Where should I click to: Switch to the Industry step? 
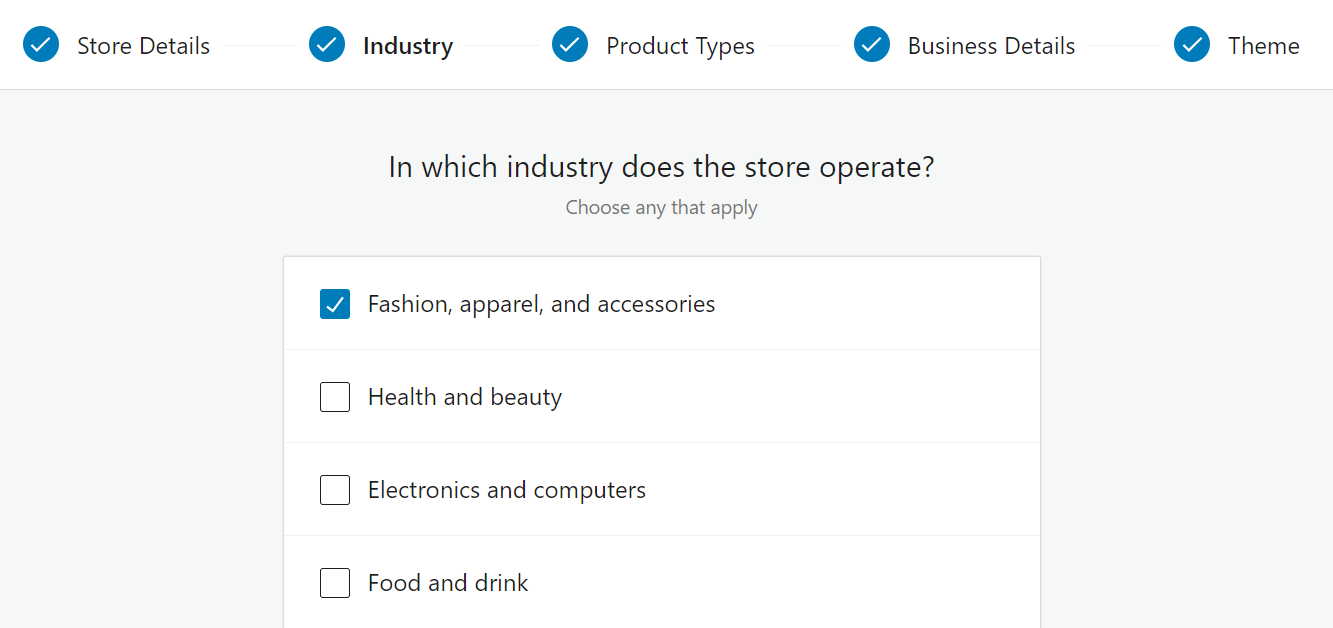pos(406,45)
